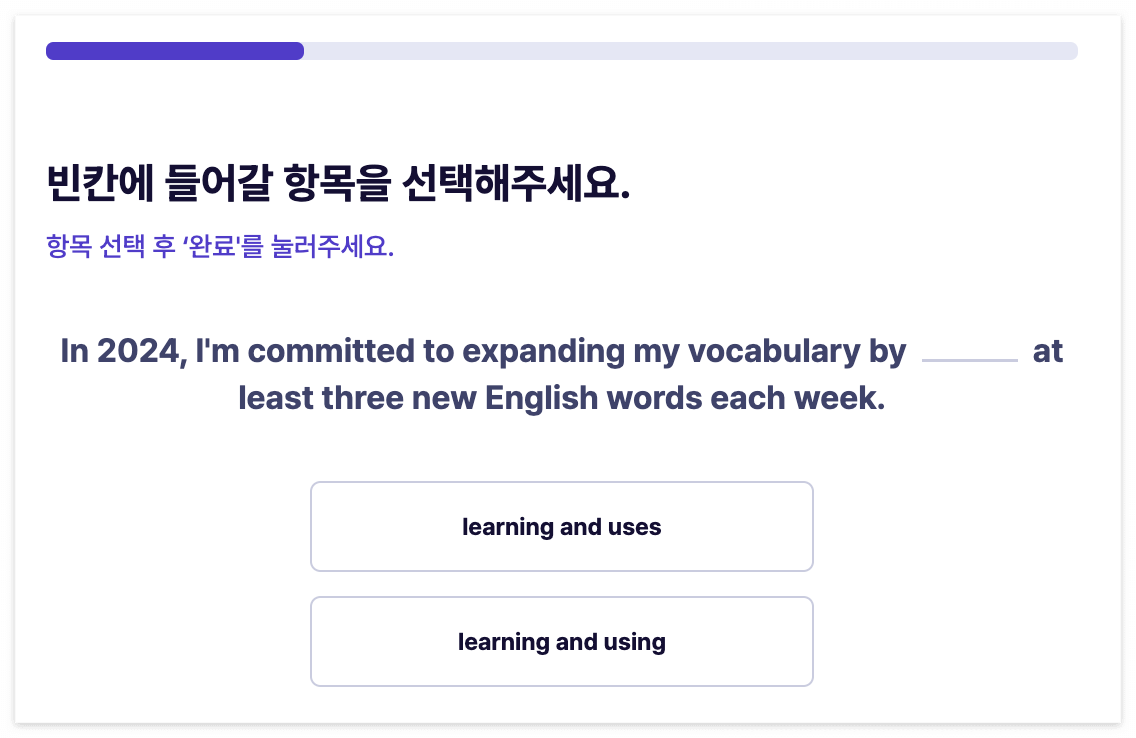This screenshot has height=738, width=1136.
Task: Select the answer option 'learning and uses'
Action: point(562,526)
